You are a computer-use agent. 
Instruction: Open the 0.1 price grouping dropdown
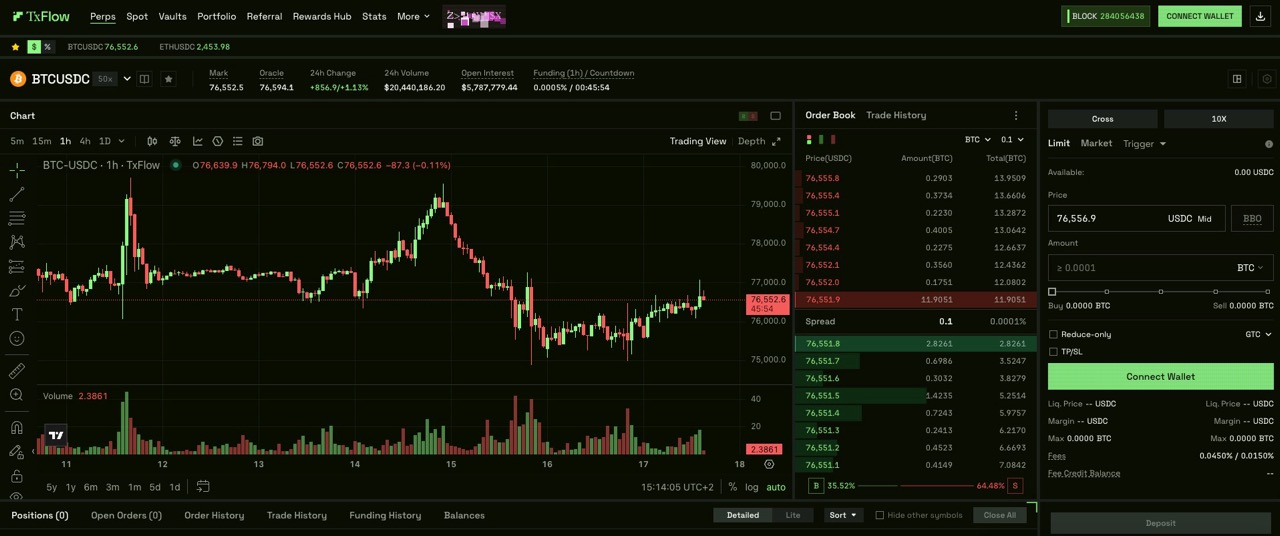click(1012, 140)
